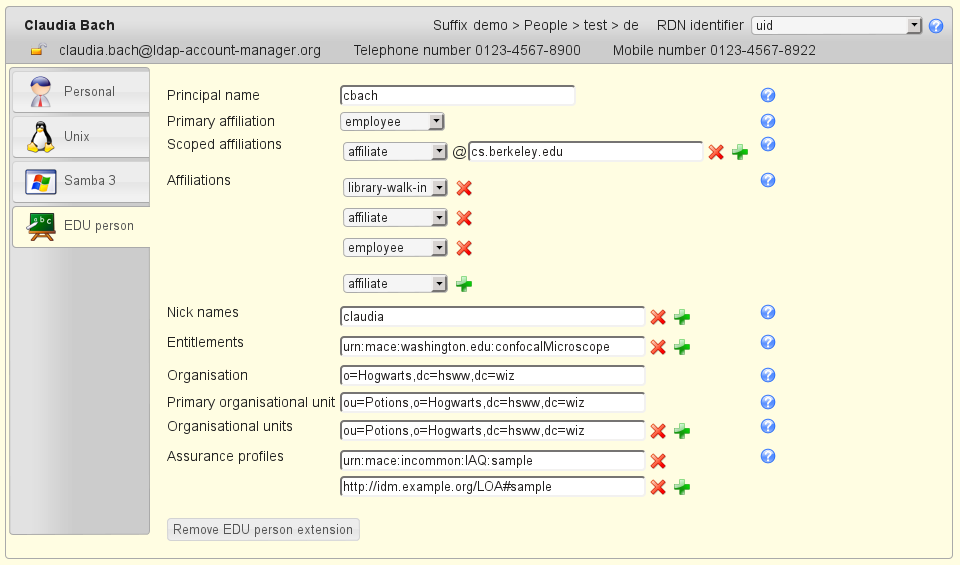Open help for Principal name
Viewport: 960px width, 565px height.
pyautogui.click(x=768, y=96)
